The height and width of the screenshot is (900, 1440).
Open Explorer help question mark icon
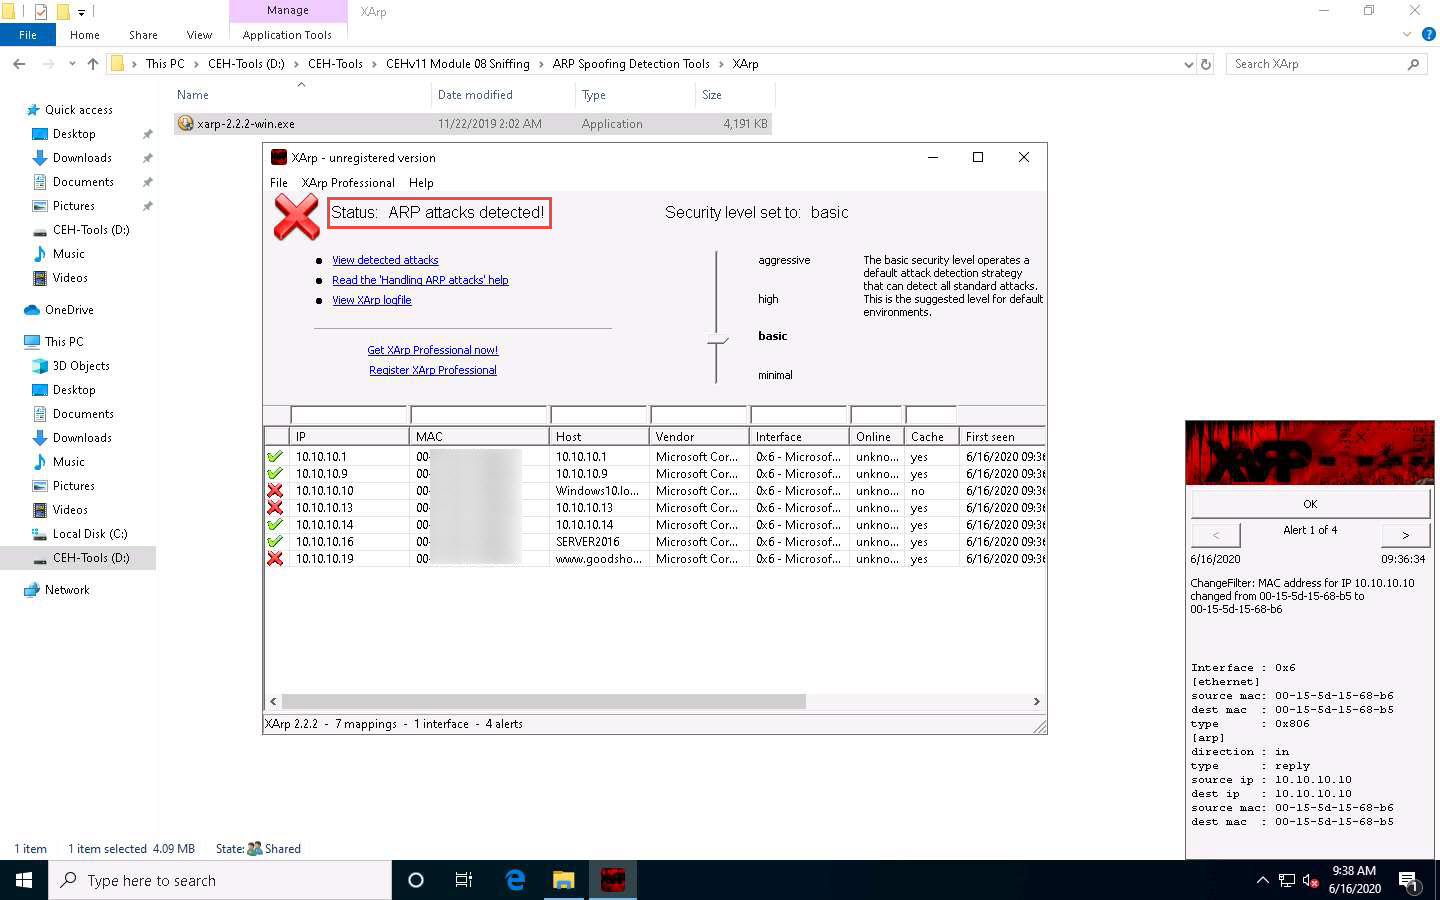[x=1429, y=34]
